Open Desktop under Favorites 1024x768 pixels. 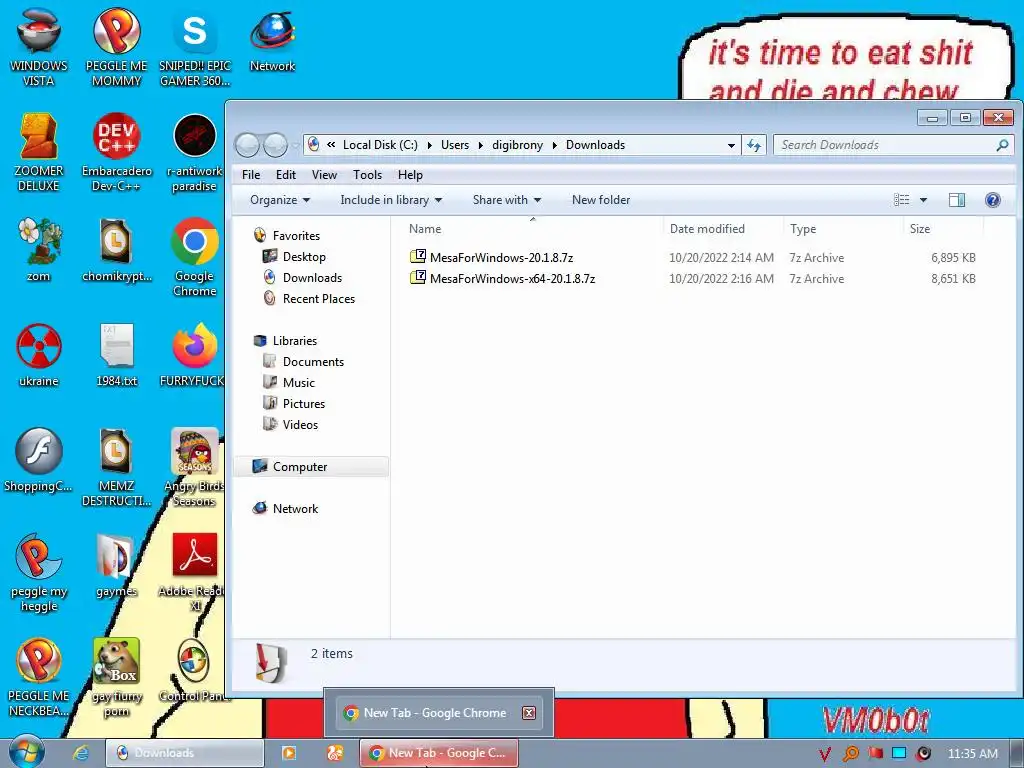pos(304,257)
